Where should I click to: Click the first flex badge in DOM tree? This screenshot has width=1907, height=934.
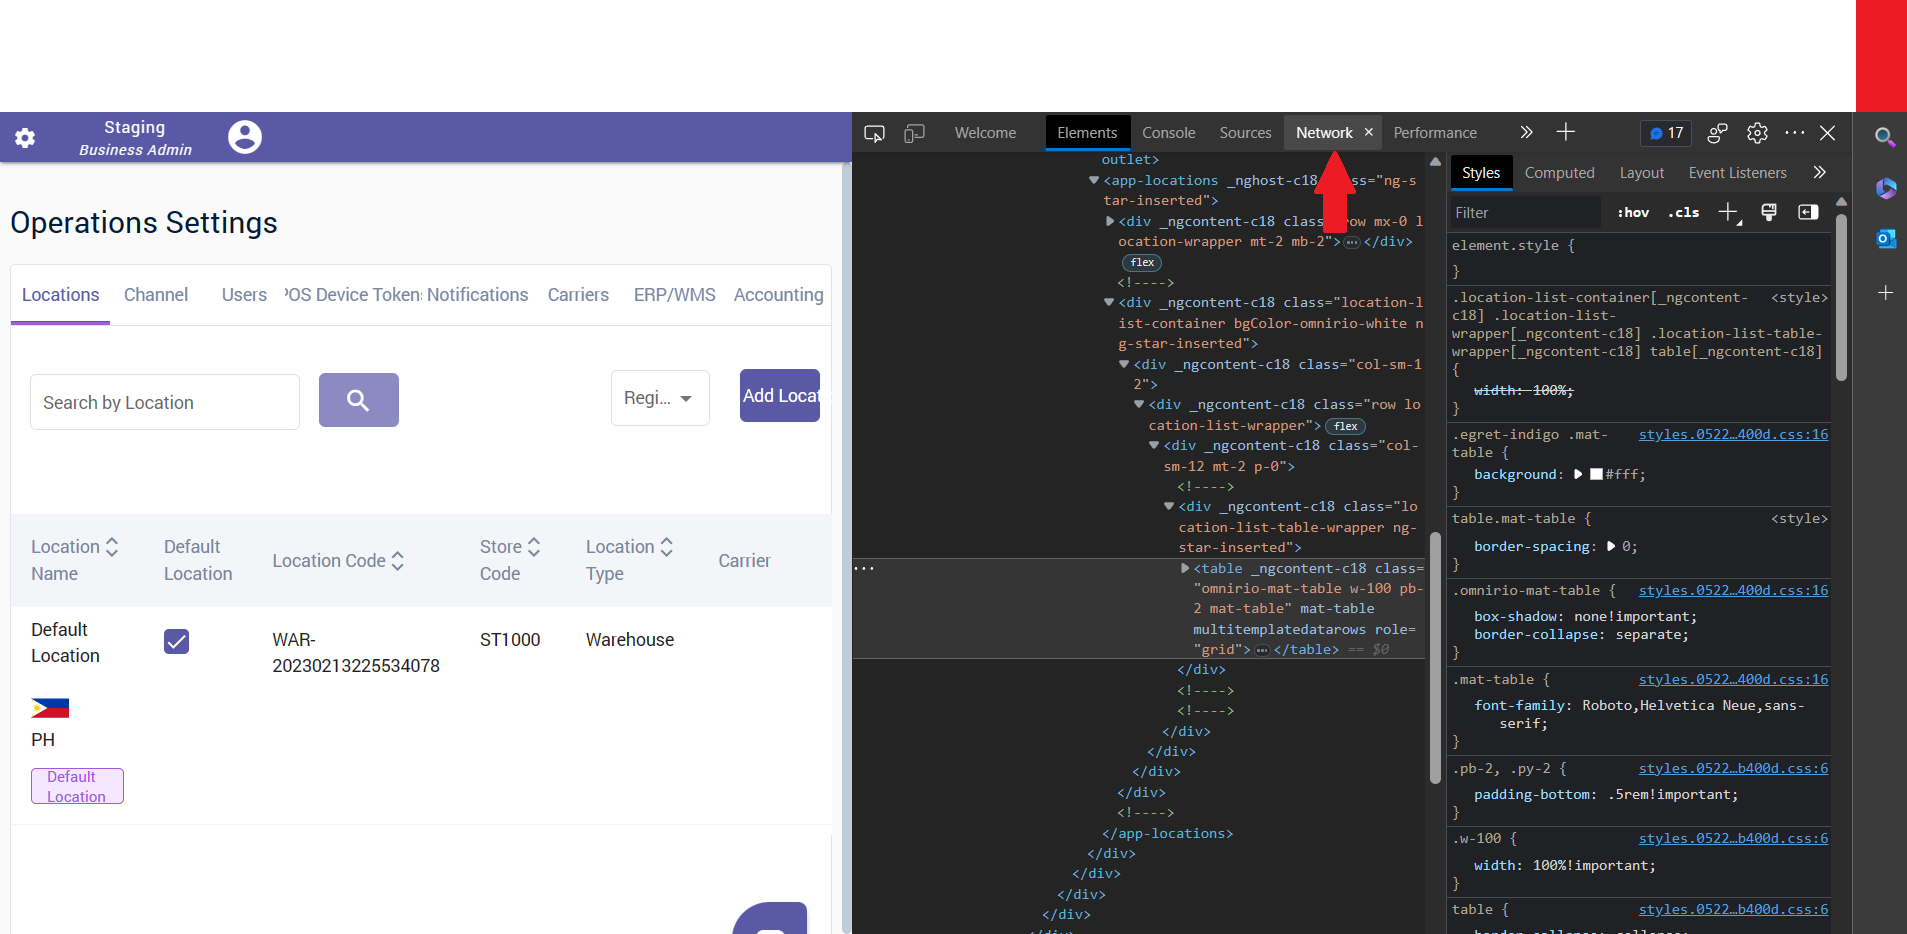[1142, 262]
